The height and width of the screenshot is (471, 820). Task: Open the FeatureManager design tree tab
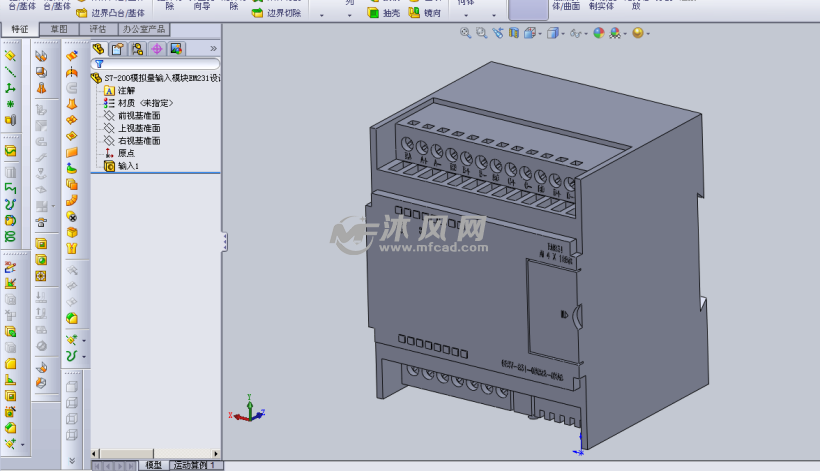click(98, 48)
